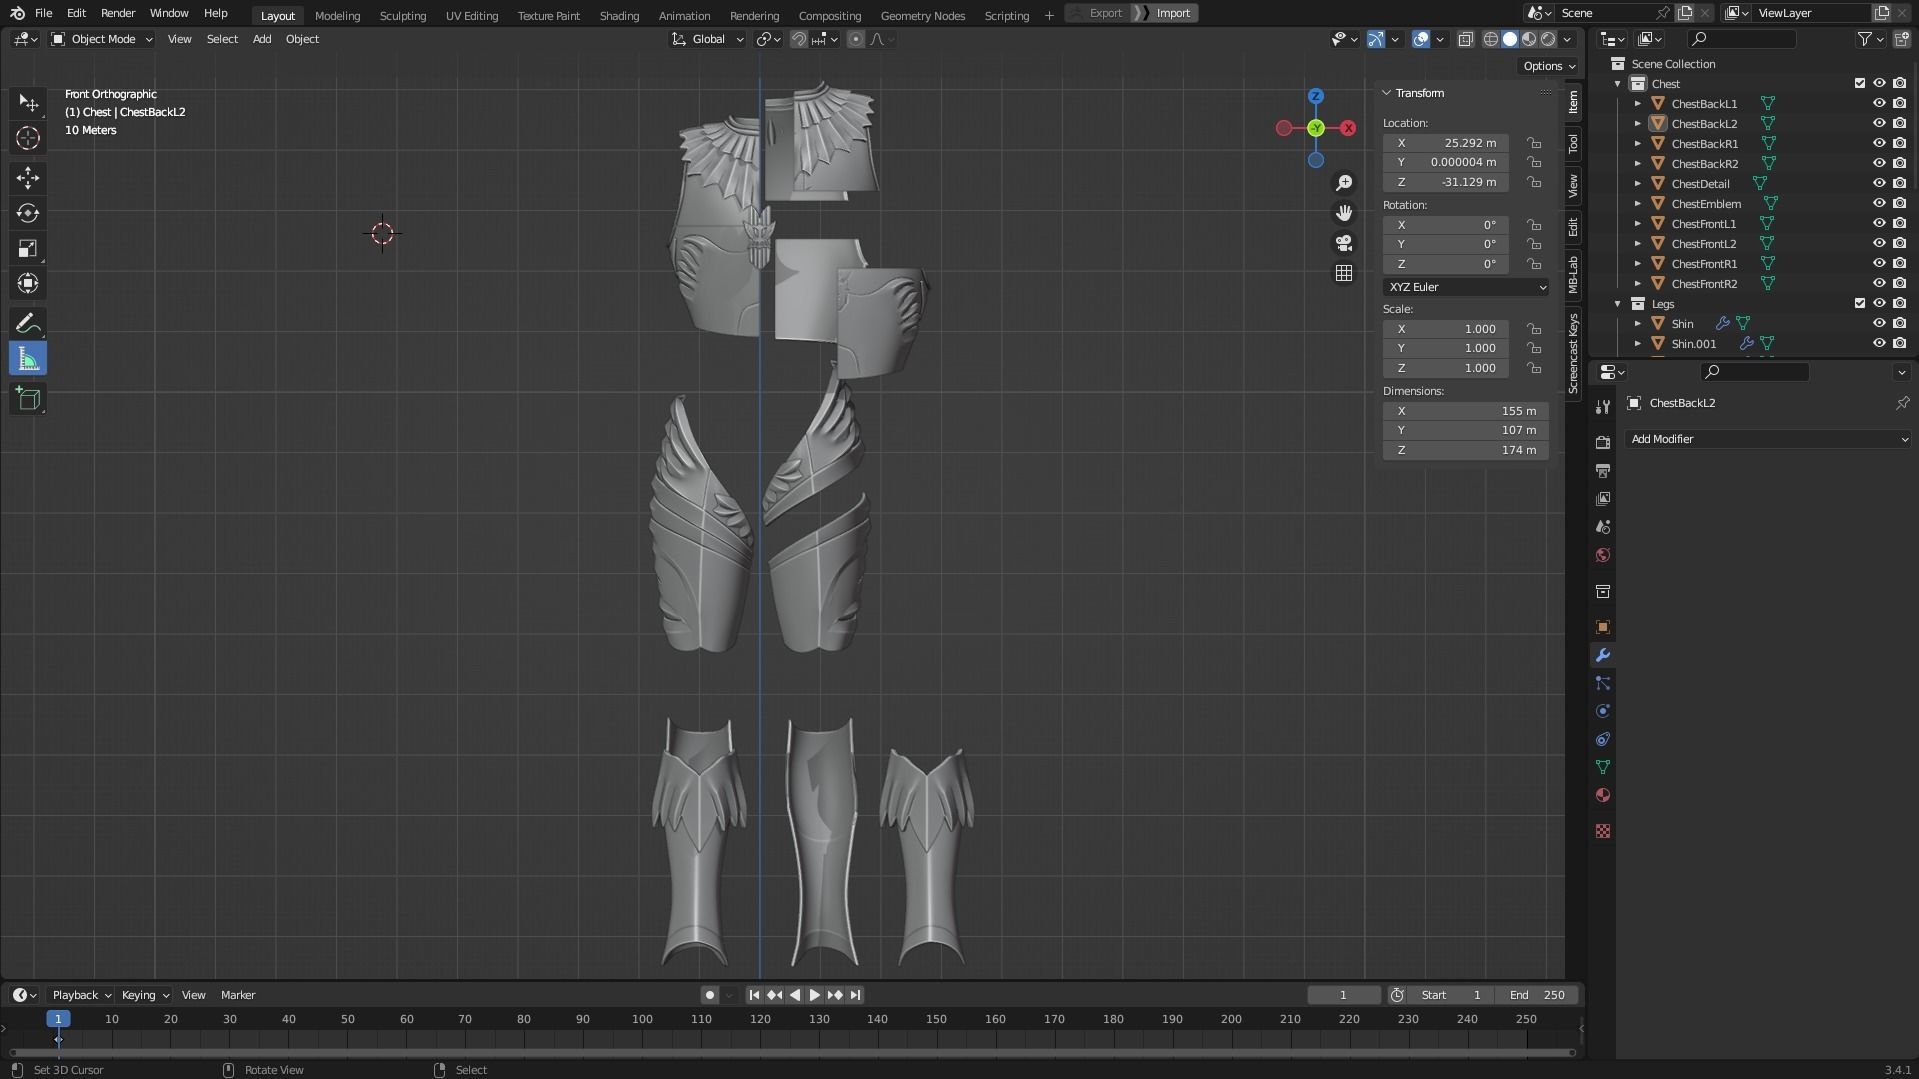
Task: Select the Annotate tool
Action: point(28,323)
